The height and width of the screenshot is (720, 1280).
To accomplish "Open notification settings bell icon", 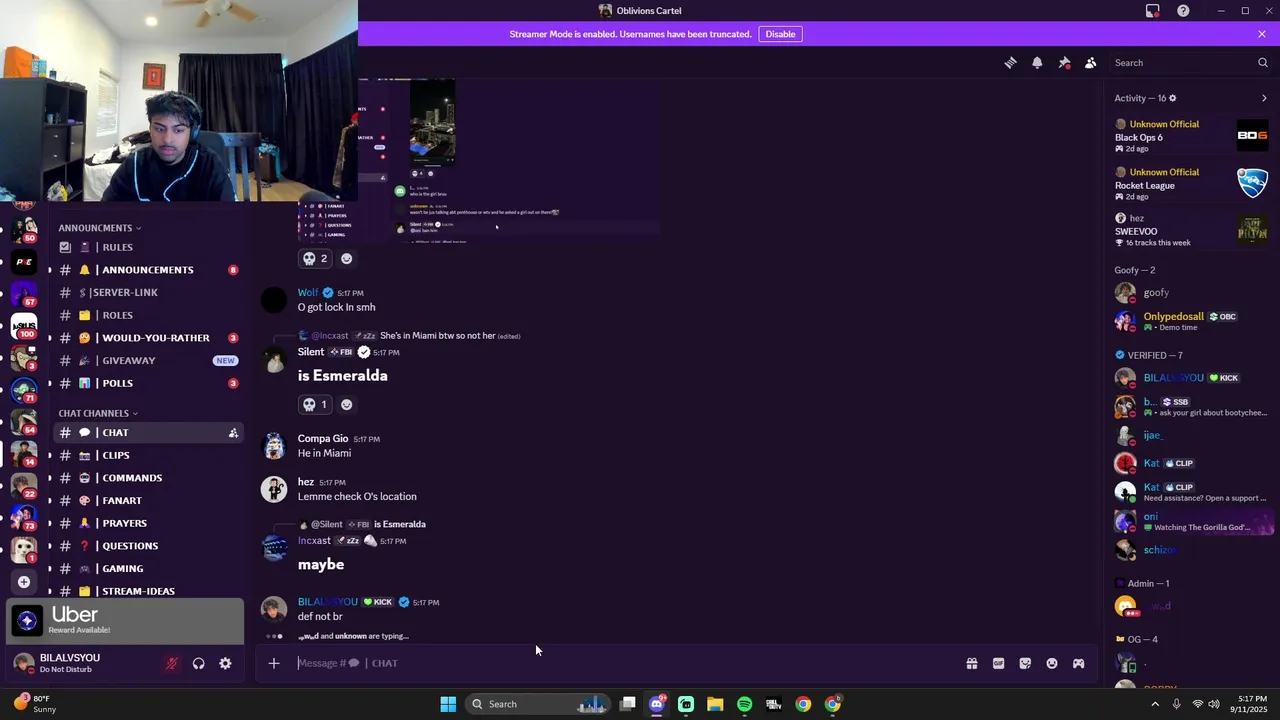I will coord(1037,62).
